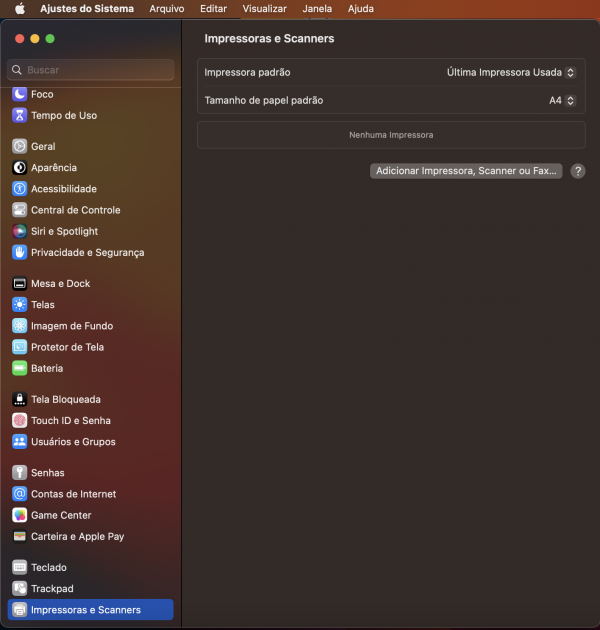Open Contas de Internet label
This screenshot has height=630, width=600.
[x=74, y=494]
